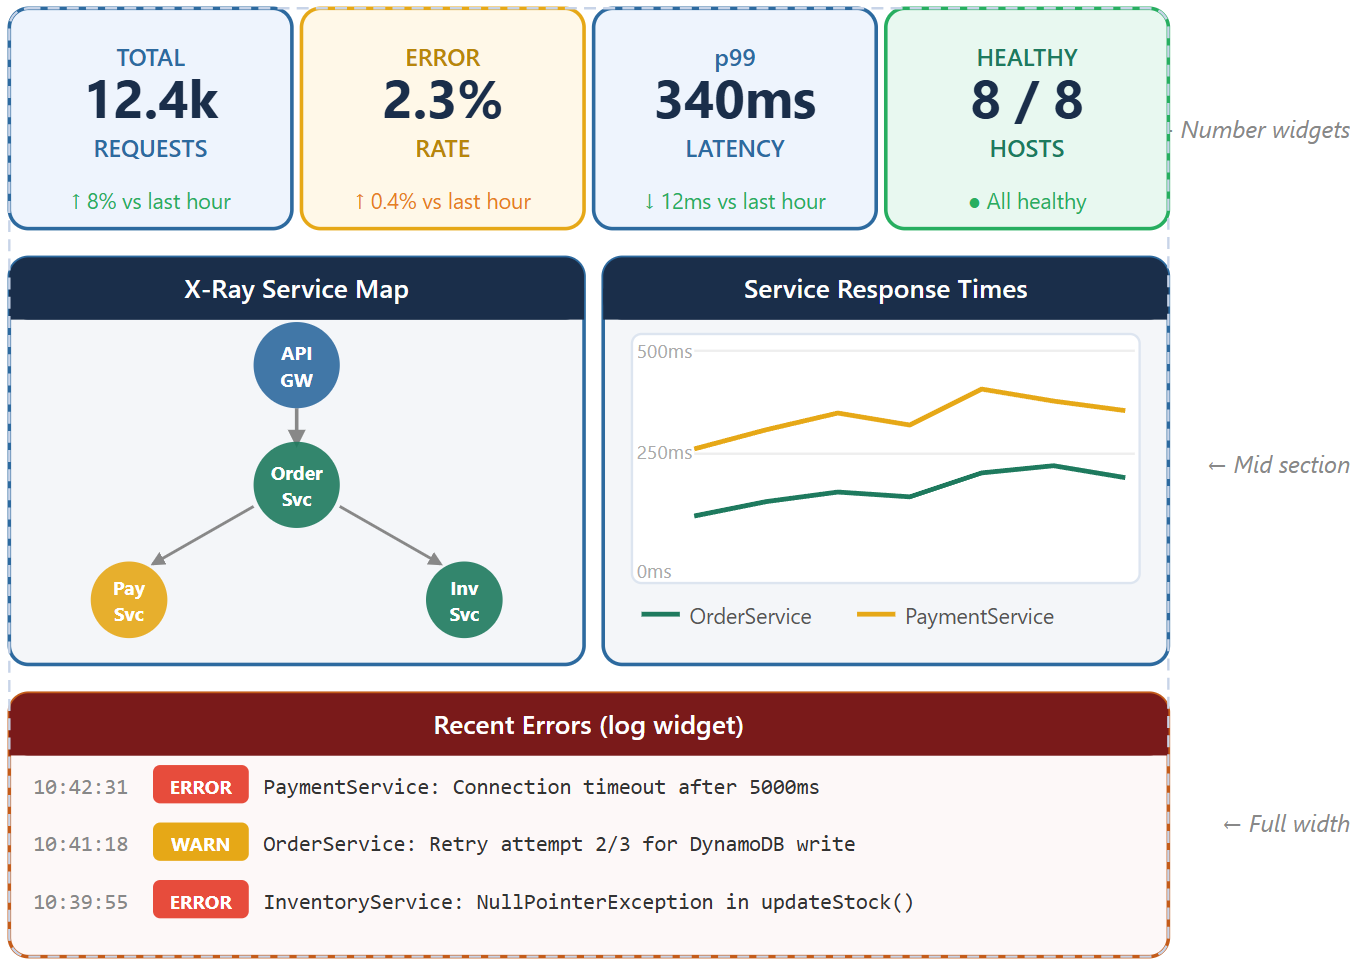The image size is (1365, 970).
Task: Select the Inv Svc node
Action: click(464, 600)
